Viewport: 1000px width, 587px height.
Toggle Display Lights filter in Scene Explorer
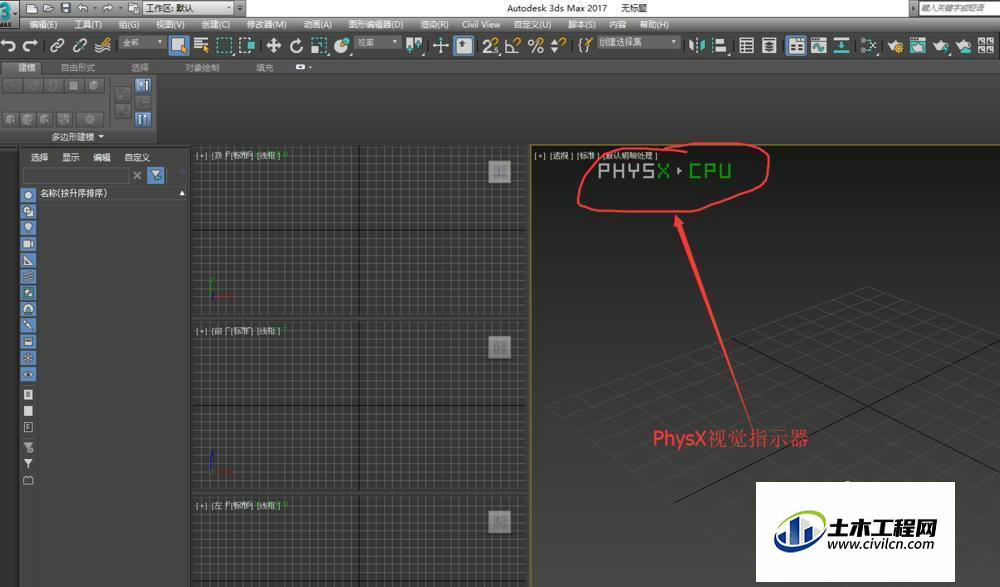point(28,228)
